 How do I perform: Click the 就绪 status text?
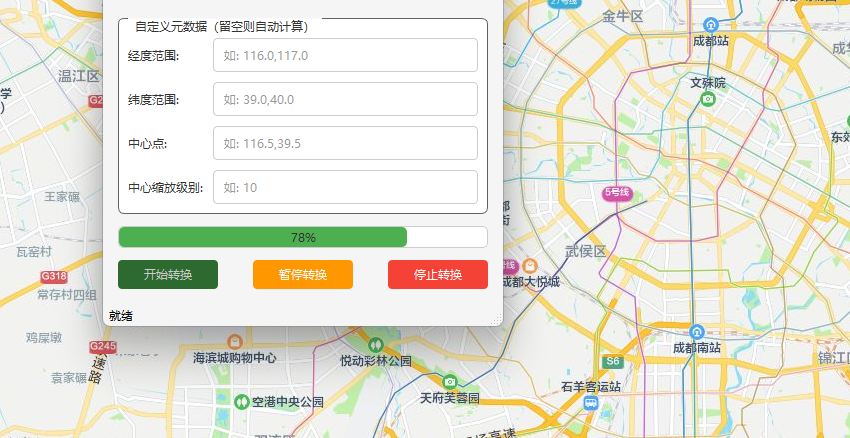click(x=120, y=316)
